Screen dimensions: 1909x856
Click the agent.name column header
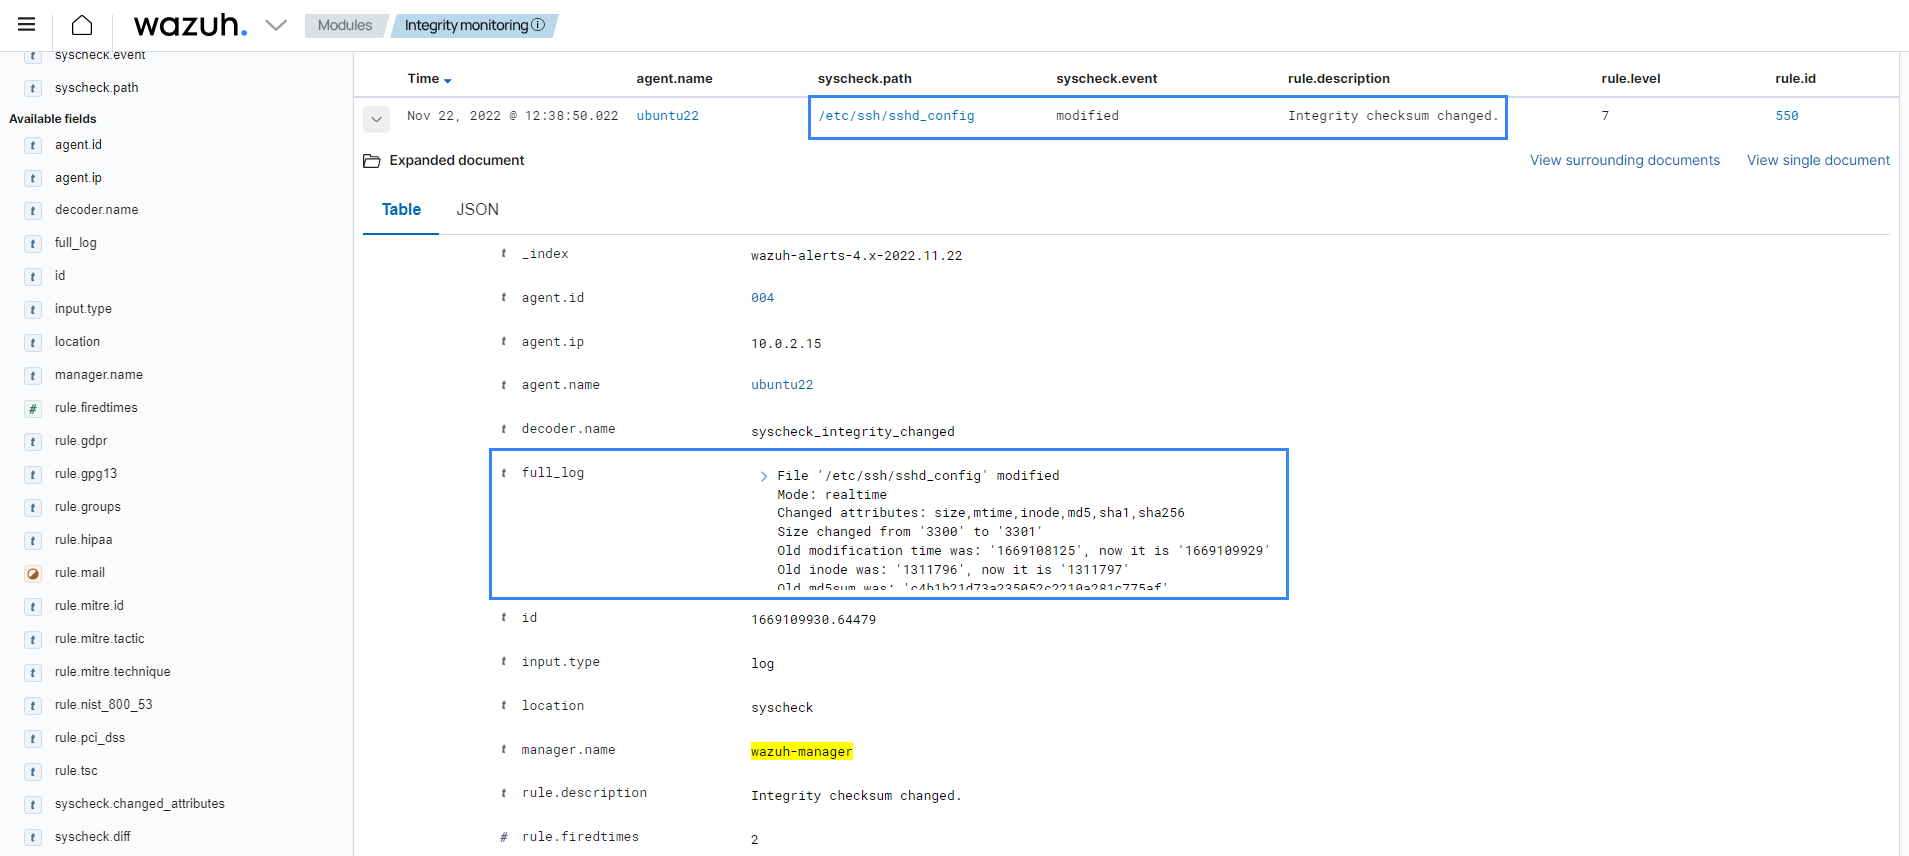tap(674, 79)
